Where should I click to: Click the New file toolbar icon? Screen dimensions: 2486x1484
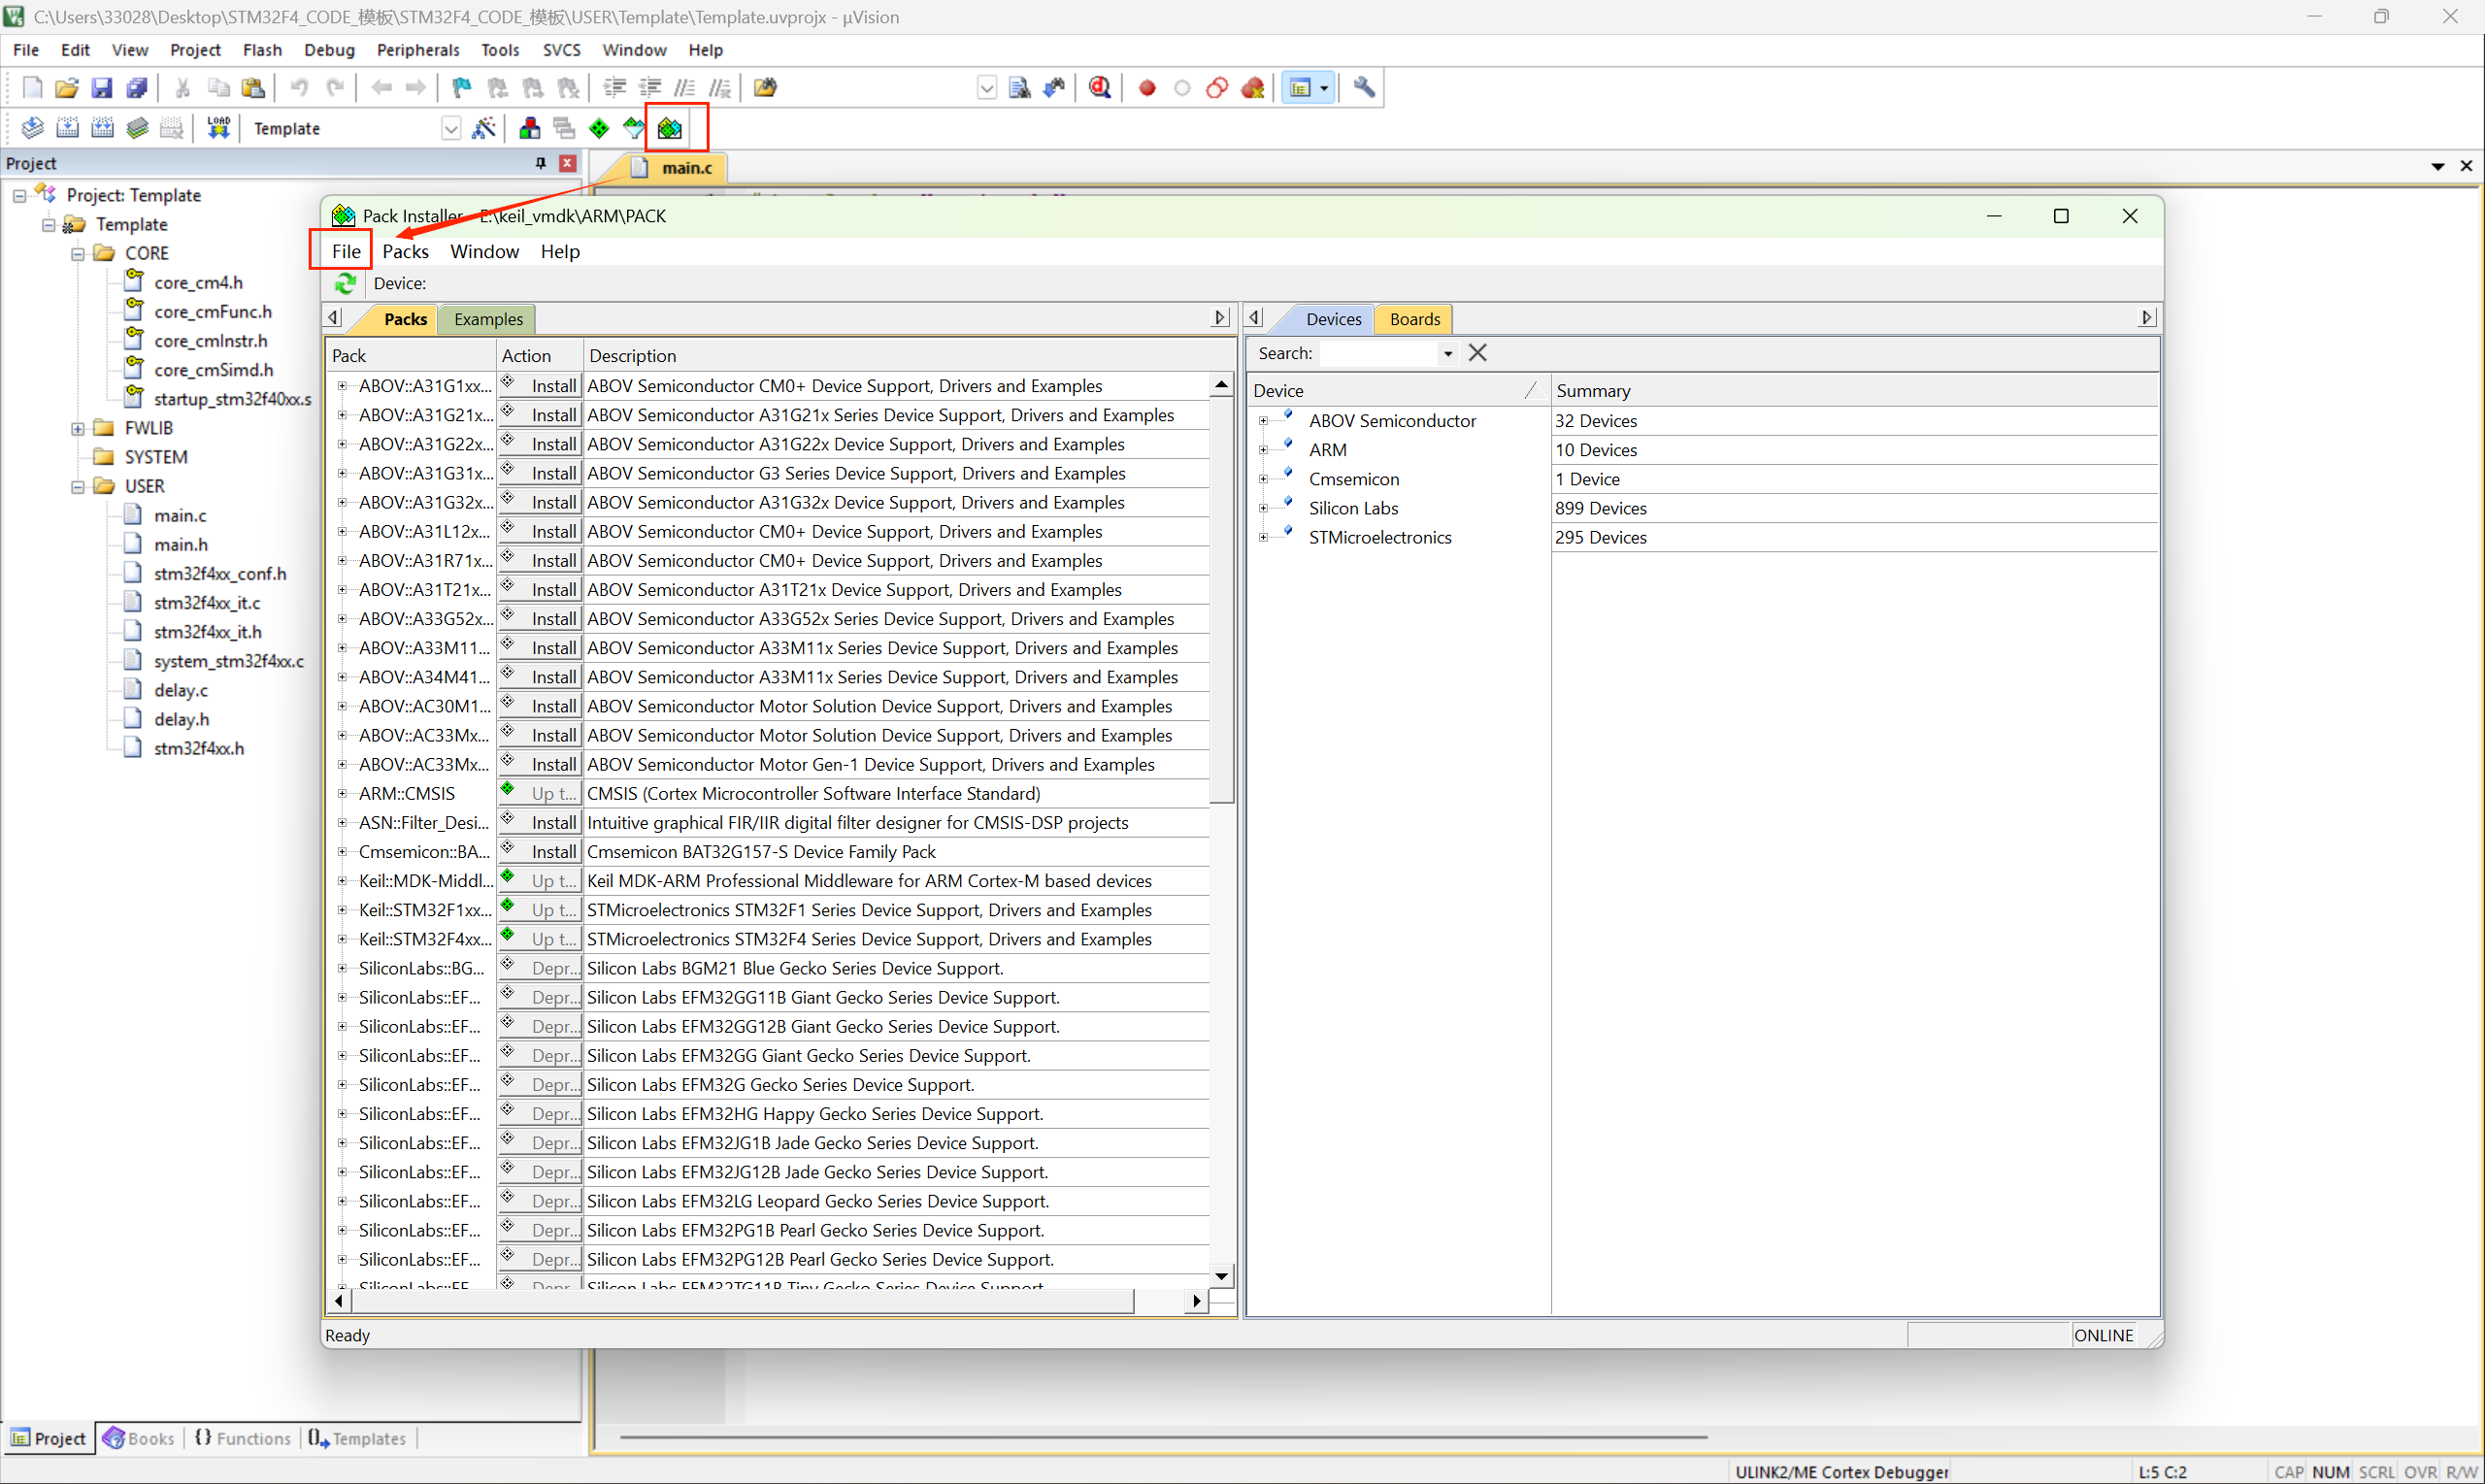(x=32, y=88)
